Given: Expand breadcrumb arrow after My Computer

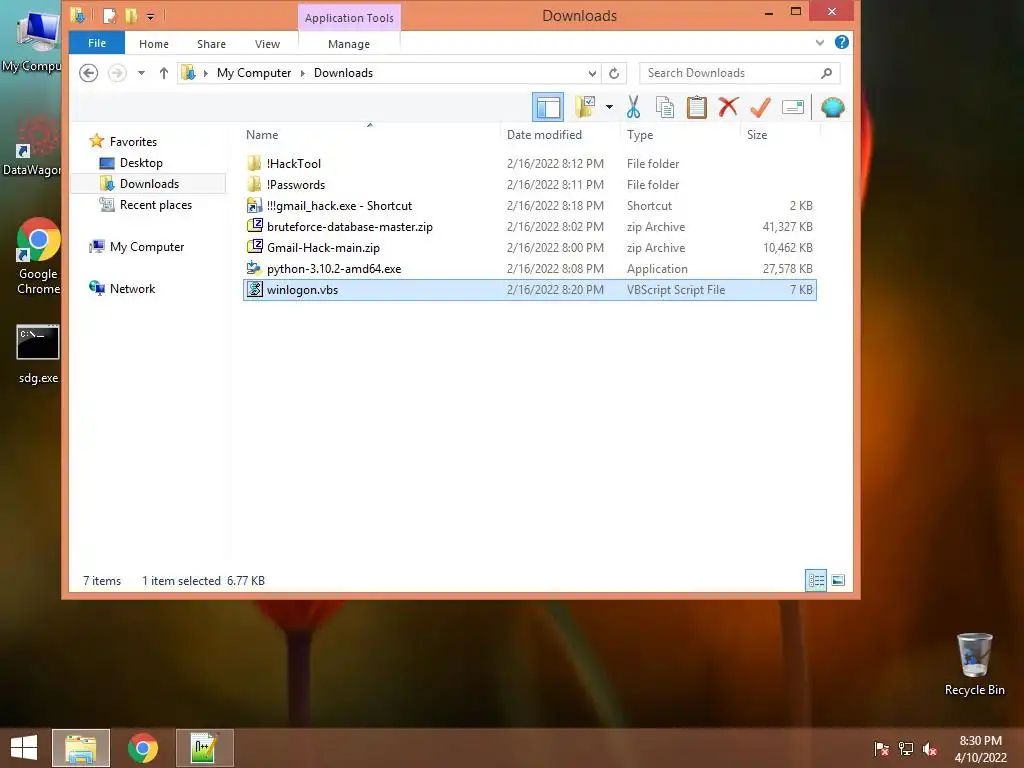Looking at the screenshot, I should pos(302,73).
